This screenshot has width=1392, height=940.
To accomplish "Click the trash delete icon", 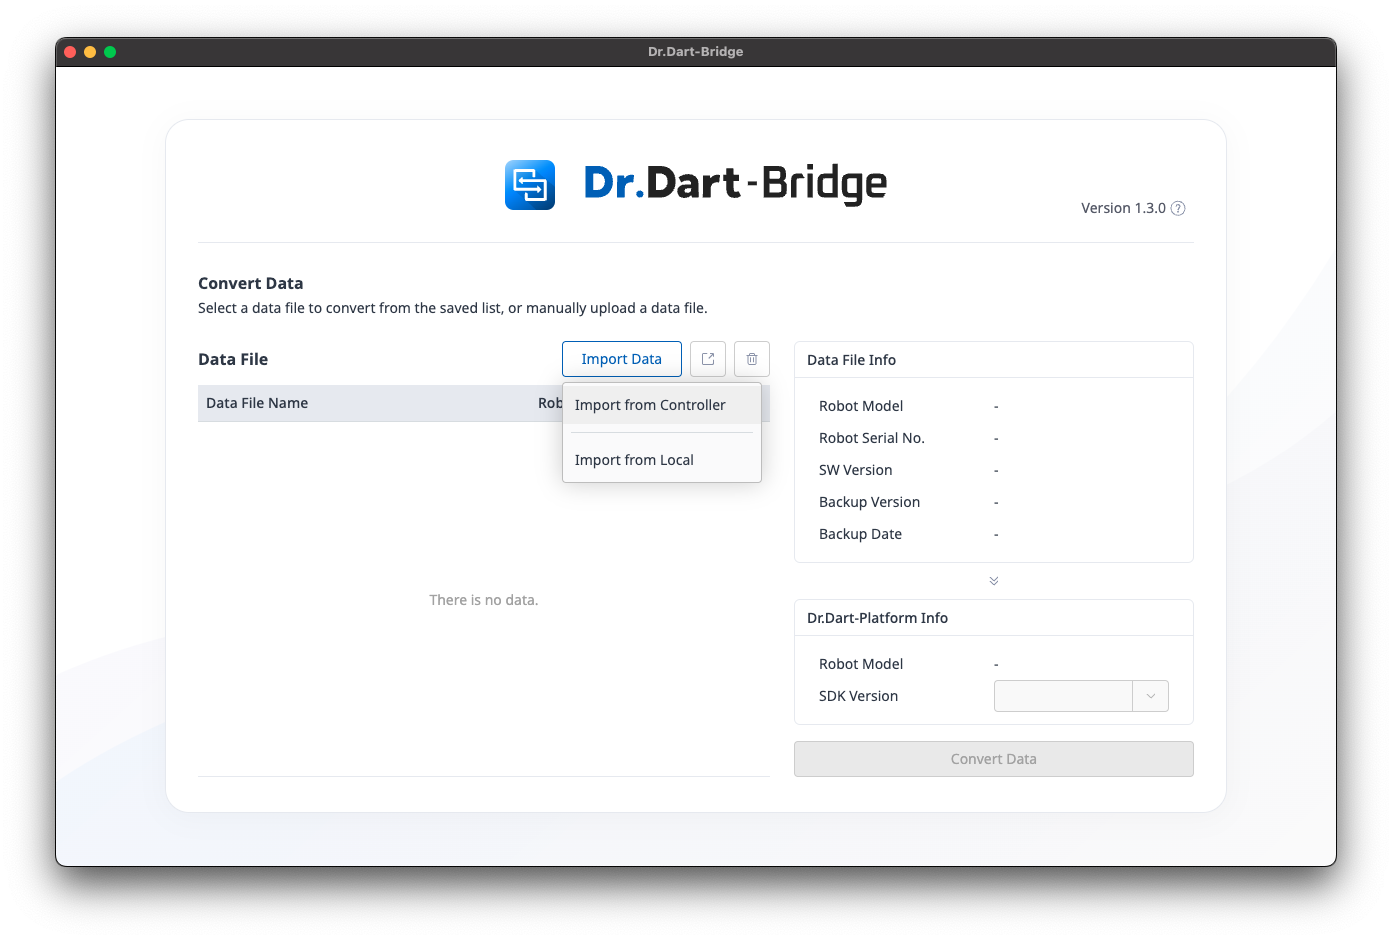I will tap(752, 359).
